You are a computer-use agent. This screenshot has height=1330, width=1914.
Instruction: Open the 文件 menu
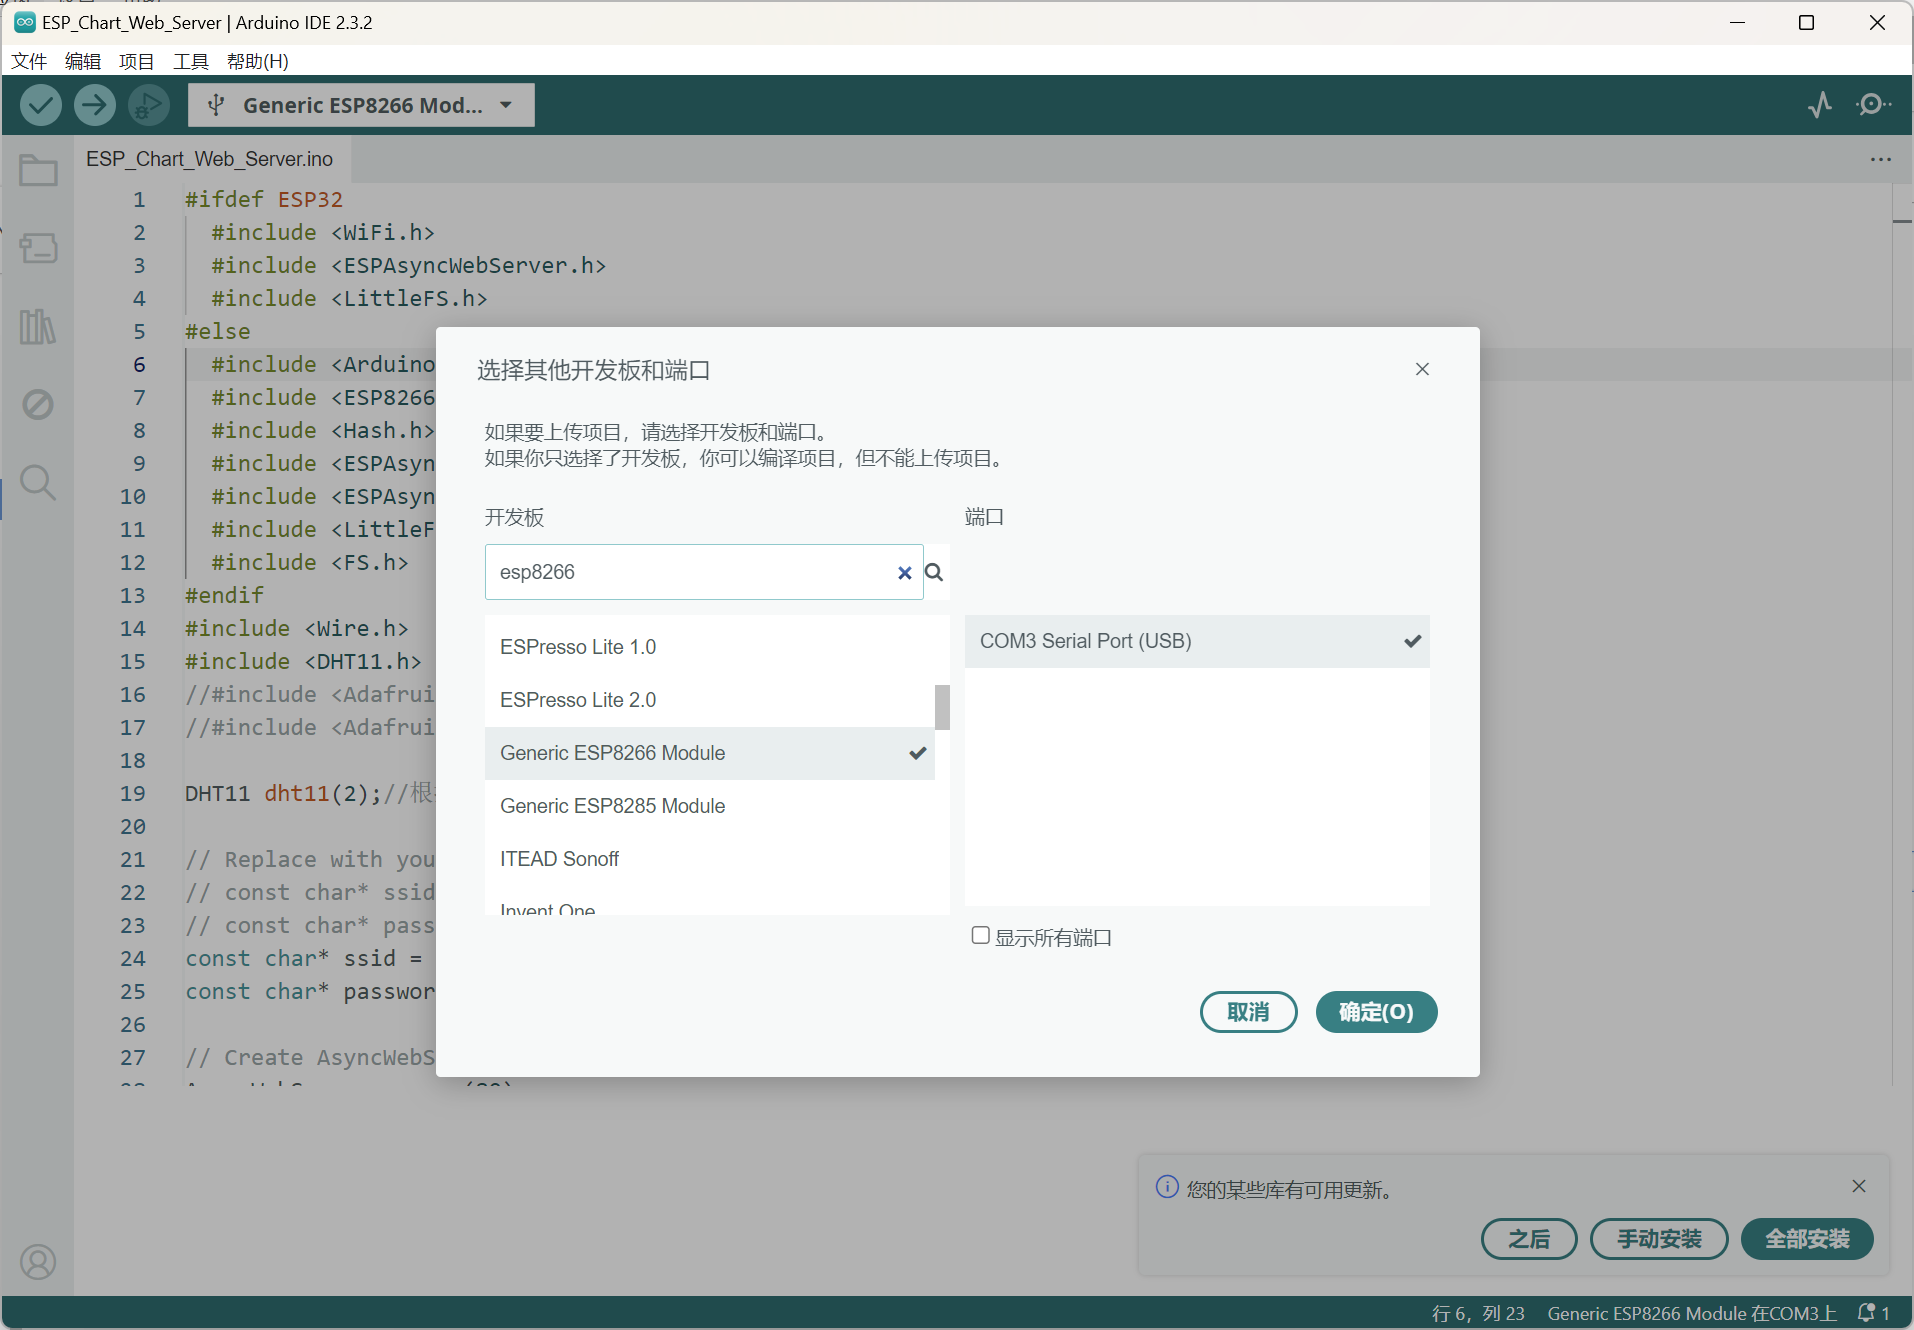click(x=29, y=61)
